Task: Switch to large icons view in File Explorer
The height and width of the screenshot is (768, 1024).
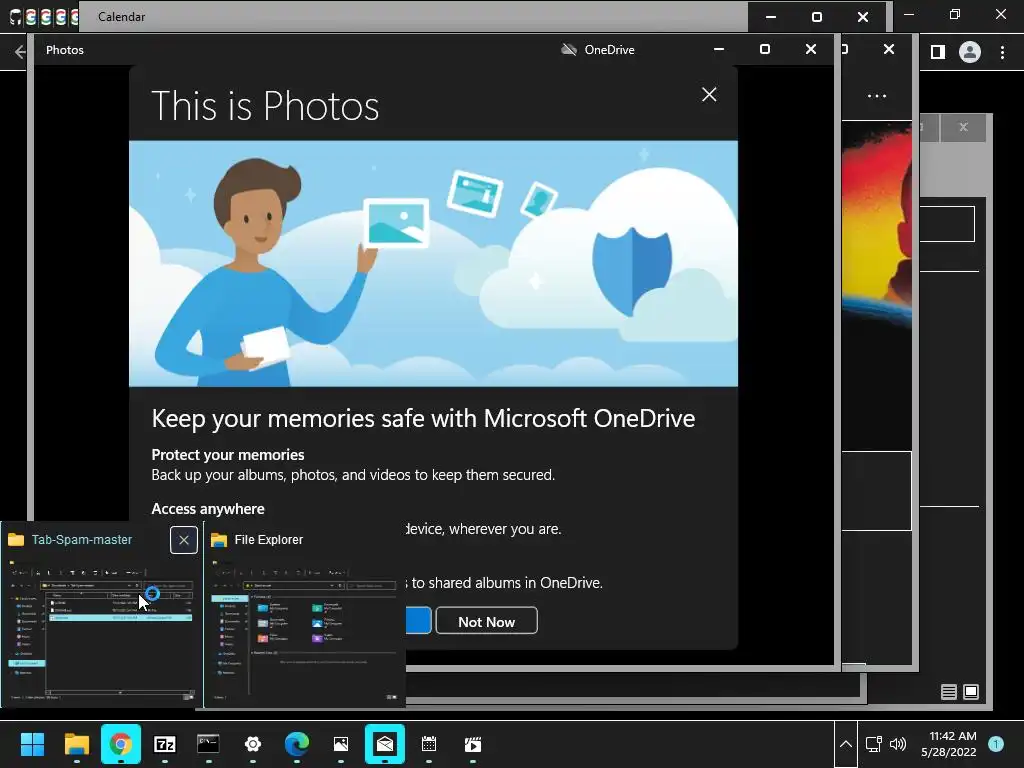Action: coord(971,692)
